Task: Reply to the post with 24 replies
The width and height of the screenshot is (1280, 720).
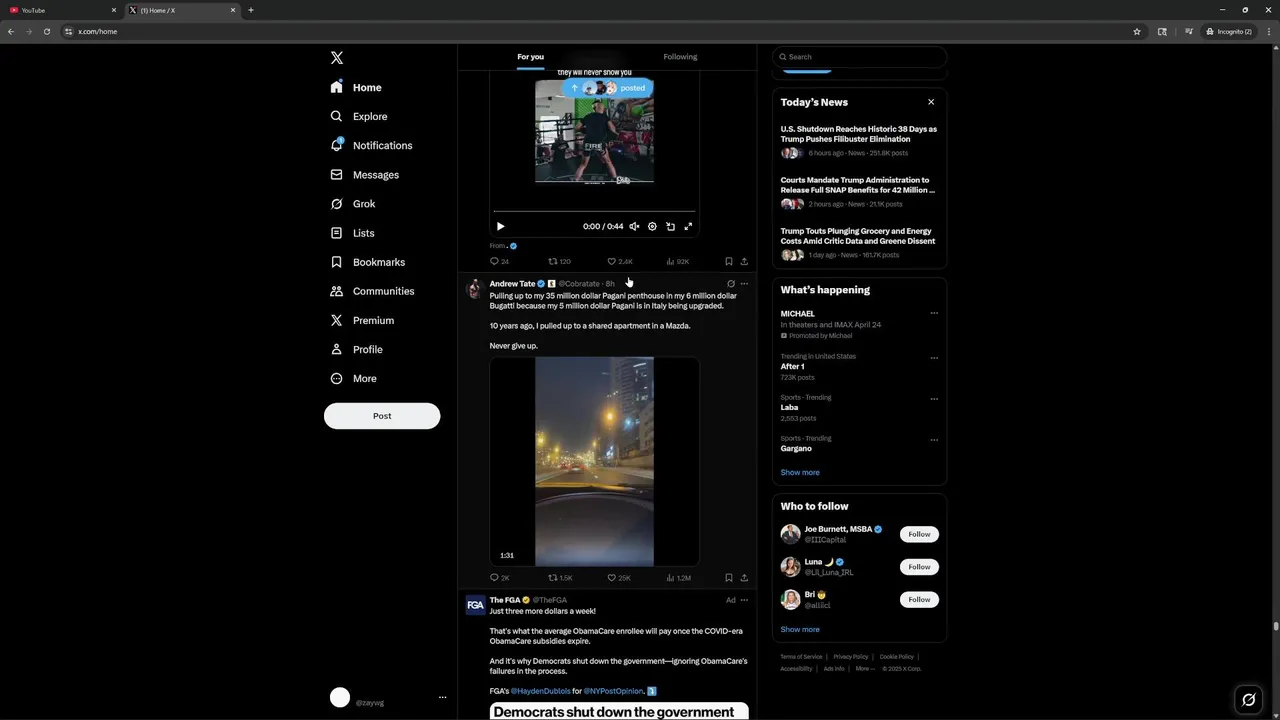Action: [499, 261]
